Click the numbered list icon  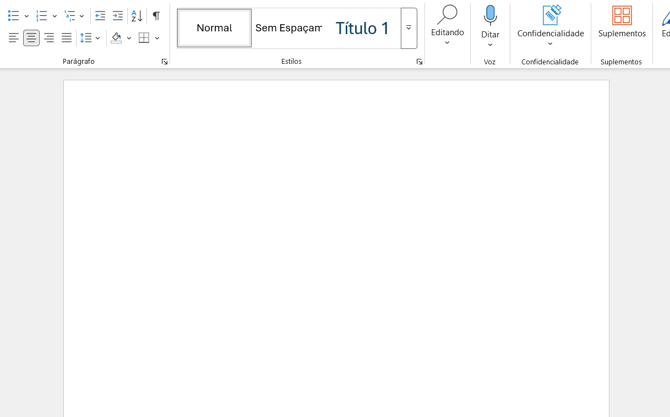click(x=42, y=16)
